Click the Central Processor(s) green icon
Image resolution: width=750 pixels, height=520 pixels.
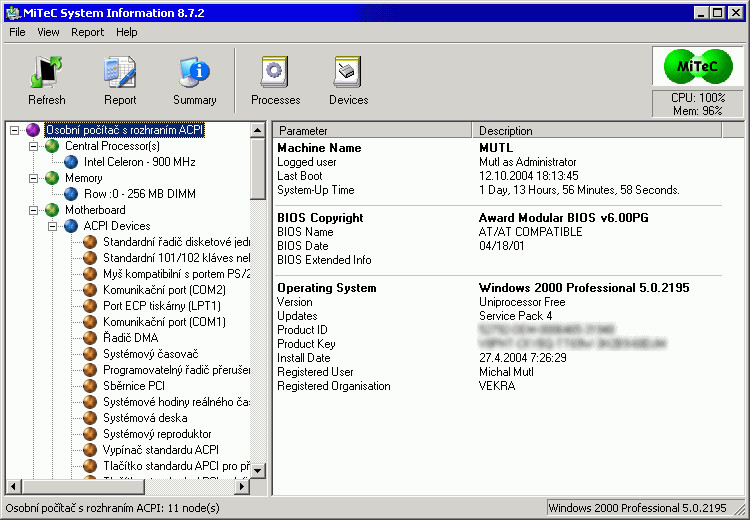[x=52, y=146]
